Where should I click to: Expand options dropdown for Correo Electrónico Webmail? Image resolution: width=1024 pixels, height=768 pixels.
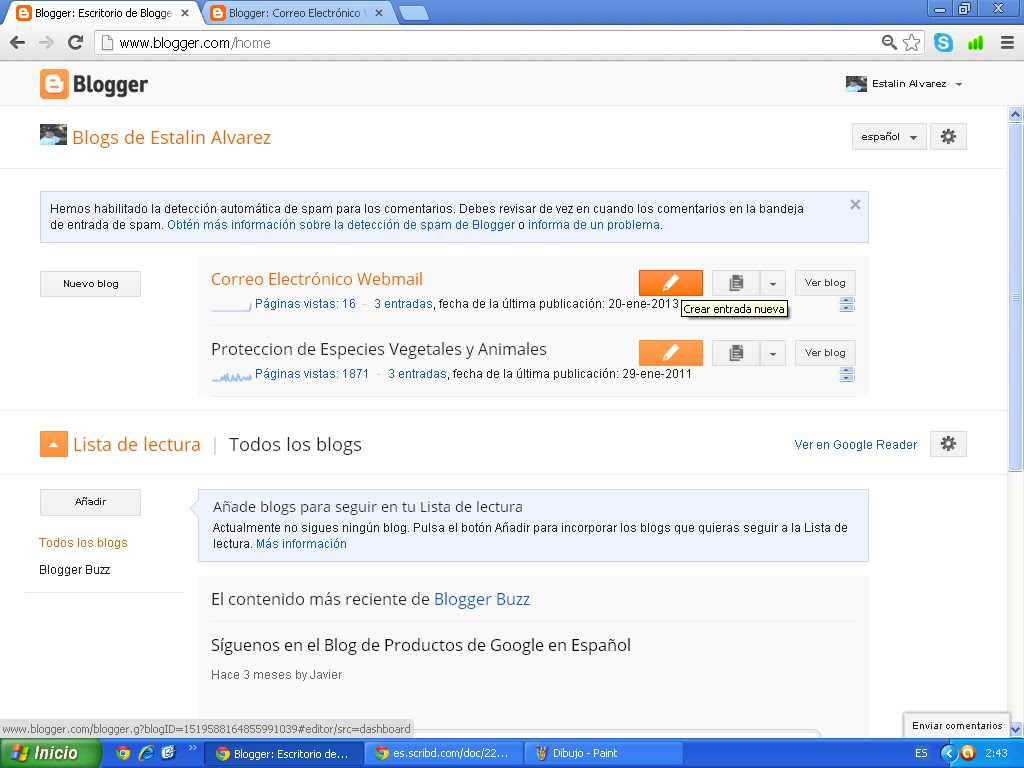click(x=773, y=283)
